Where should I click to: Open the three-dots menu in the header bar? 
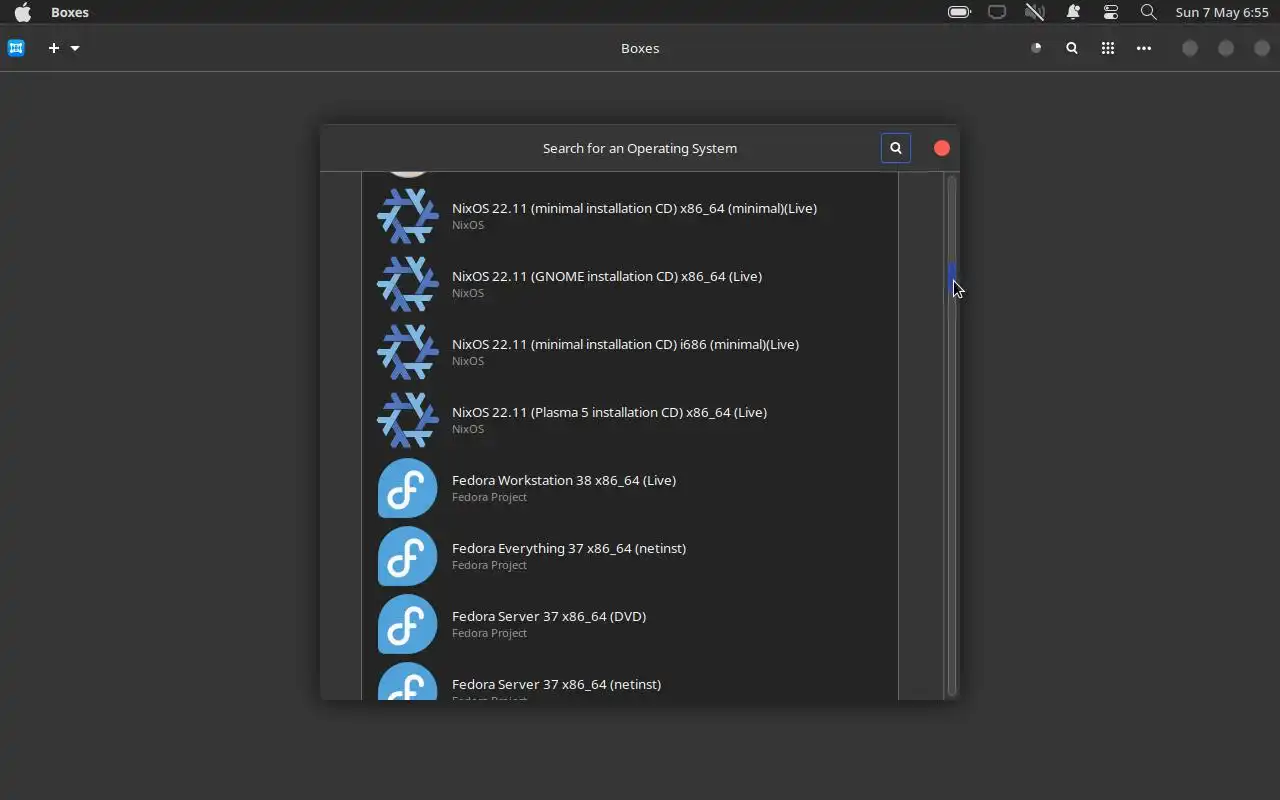(x=1144, y=48)
